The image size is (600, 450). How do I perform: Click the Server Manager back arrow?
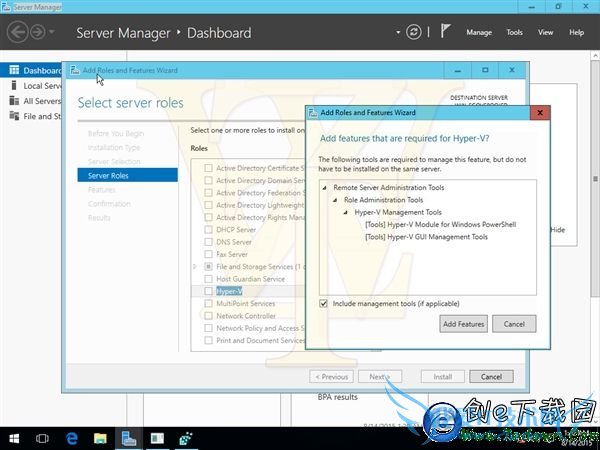(x=18, y=32)
